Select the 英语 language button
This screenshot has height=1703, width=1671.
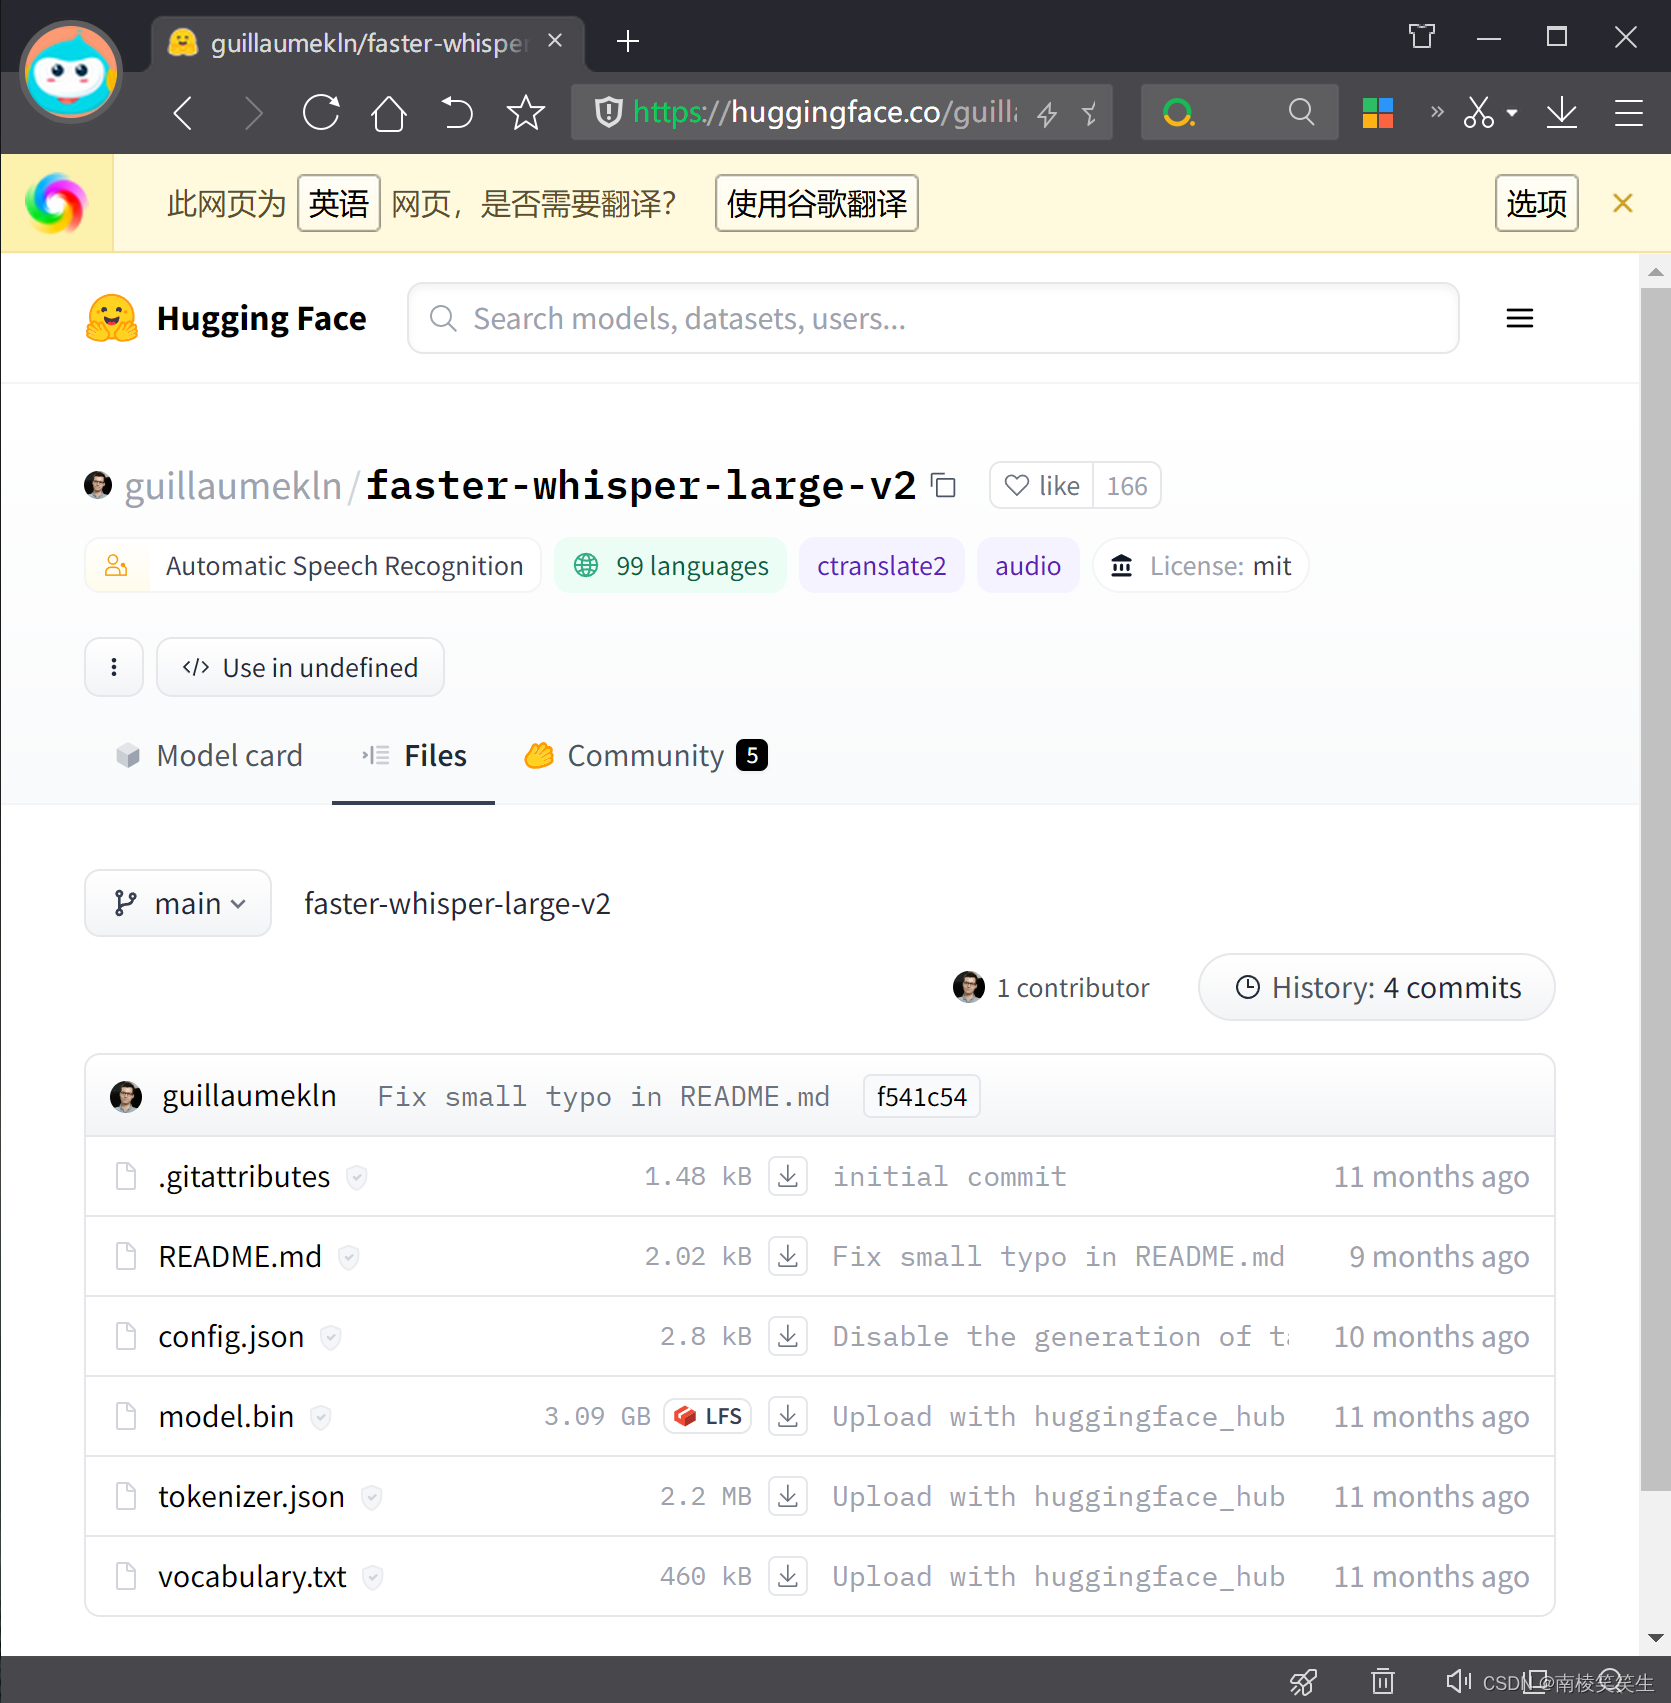pos(339,203)
